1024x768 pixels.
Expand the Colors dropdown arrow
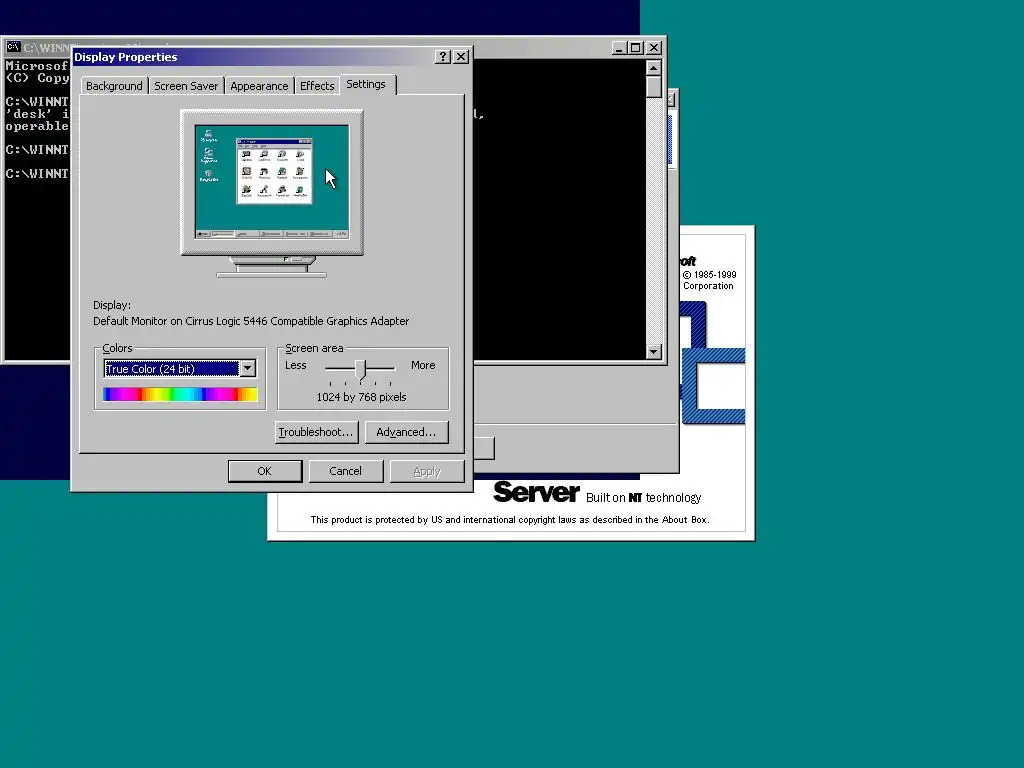click(248, 368)
